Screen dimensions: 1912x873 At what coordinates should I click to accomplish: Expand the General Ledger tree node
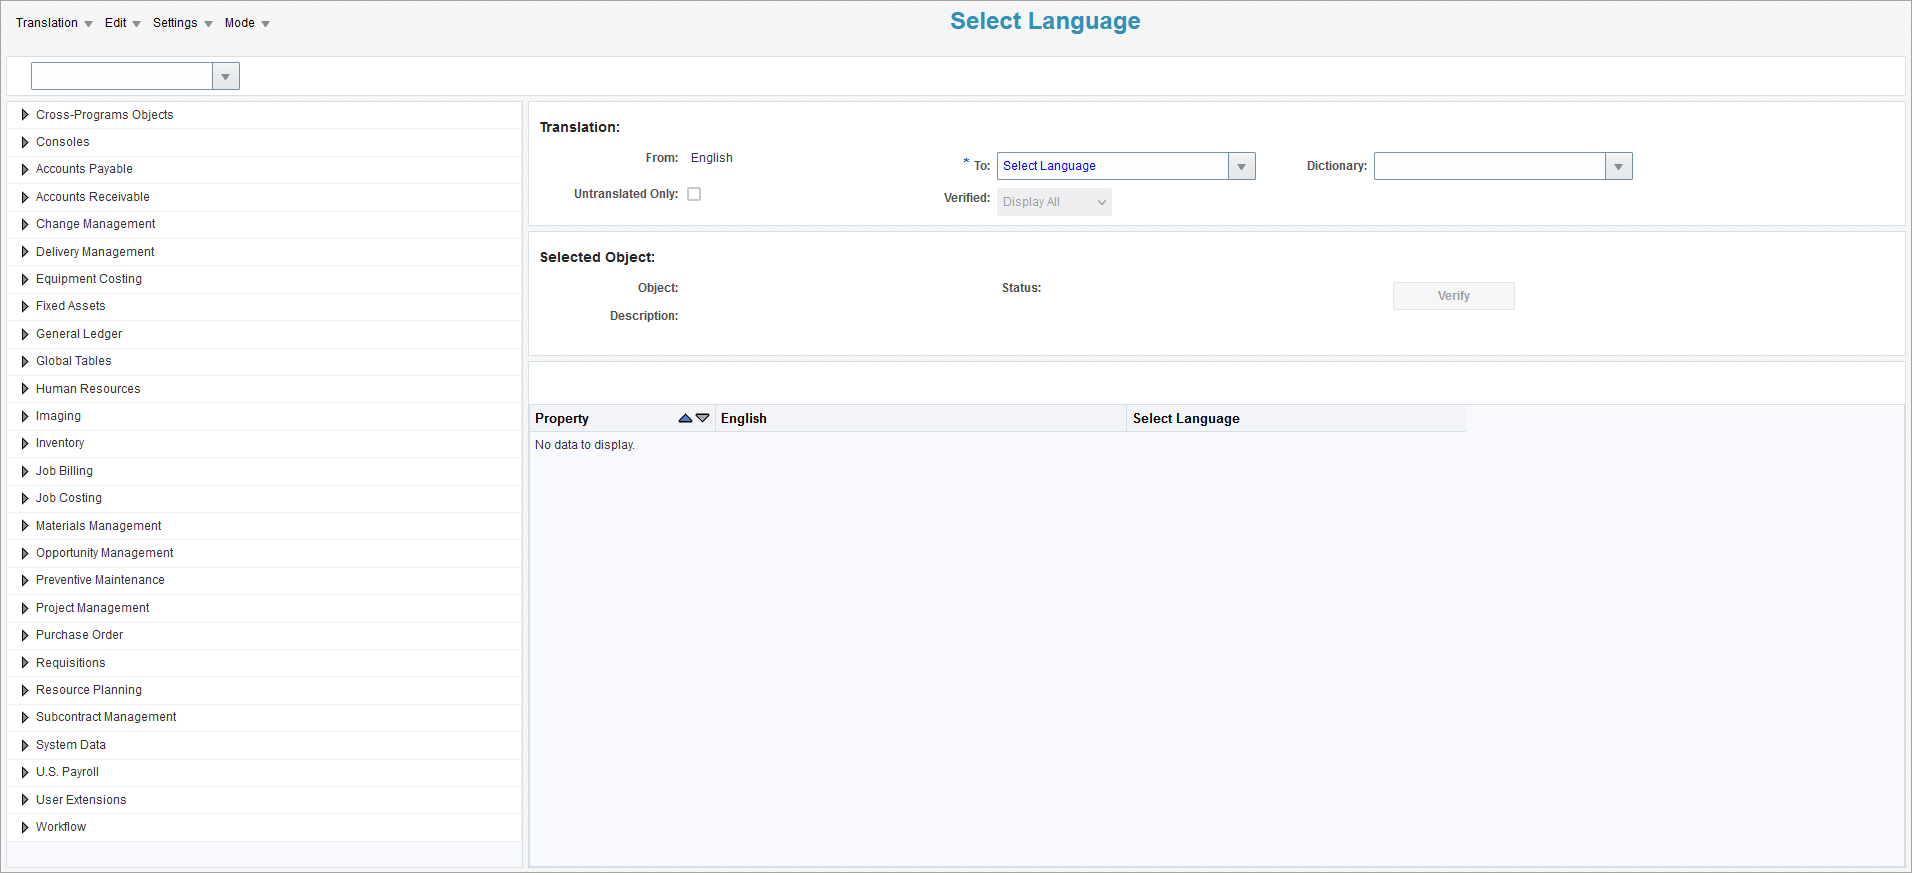coord(25,334)
